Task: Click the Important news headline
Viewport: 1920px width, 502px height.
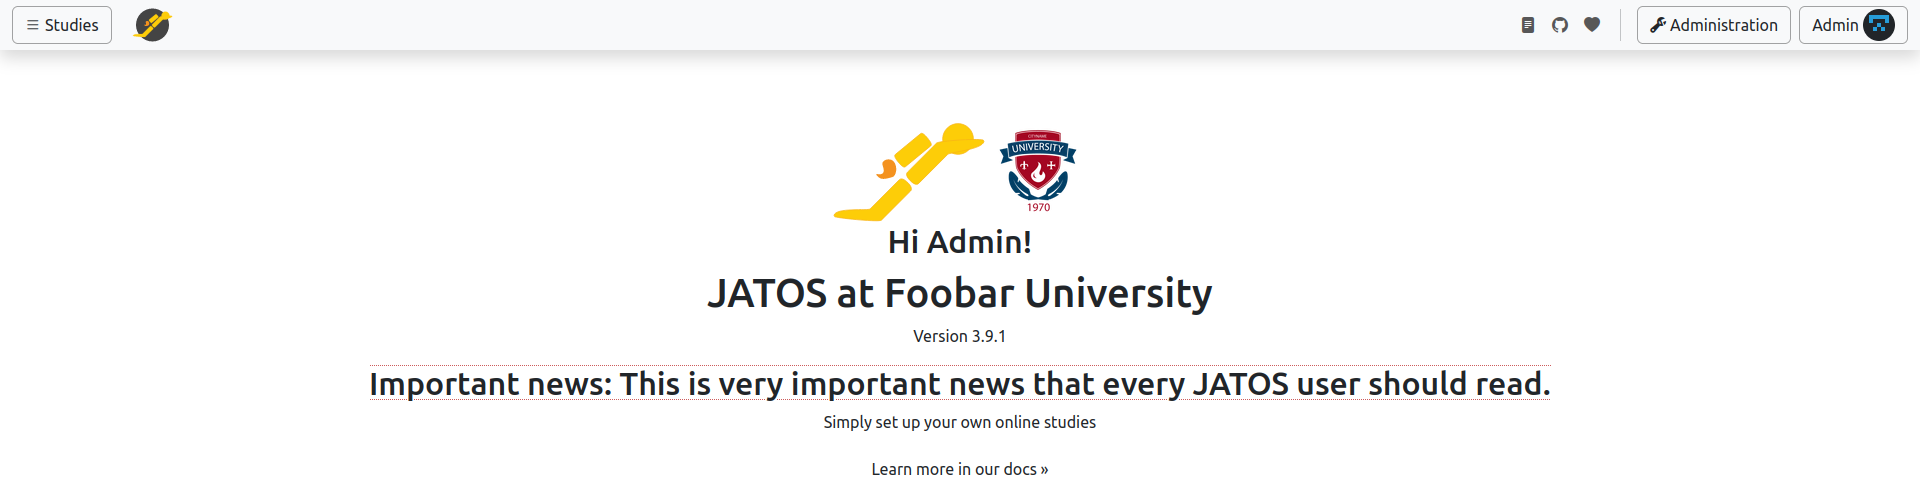Action: coord(960,384)
